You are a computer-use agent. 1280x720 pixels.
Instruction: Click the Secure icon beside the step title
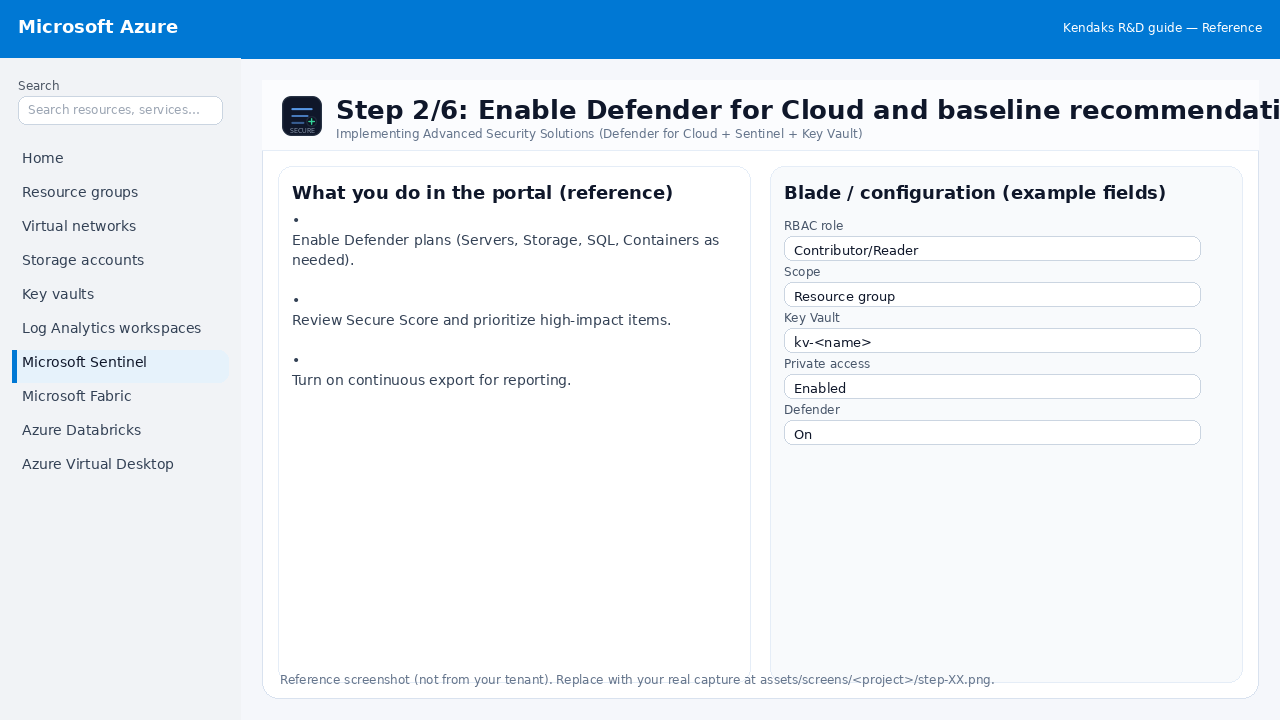coord(302,116)
